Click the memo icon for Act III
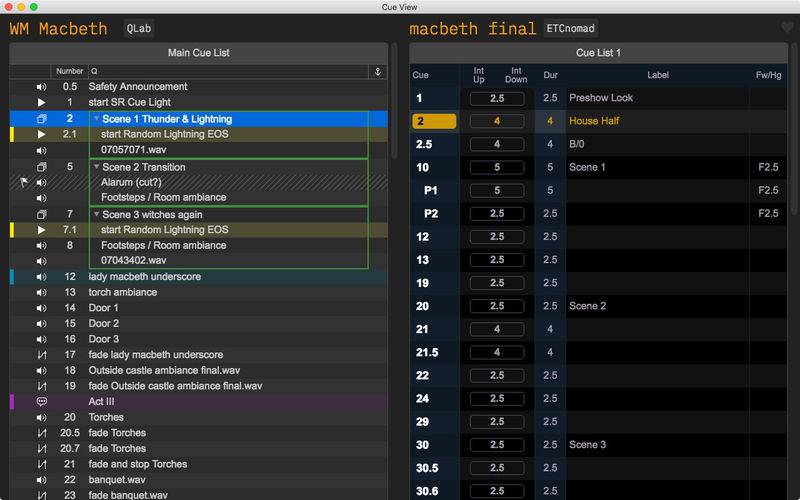 41,401
